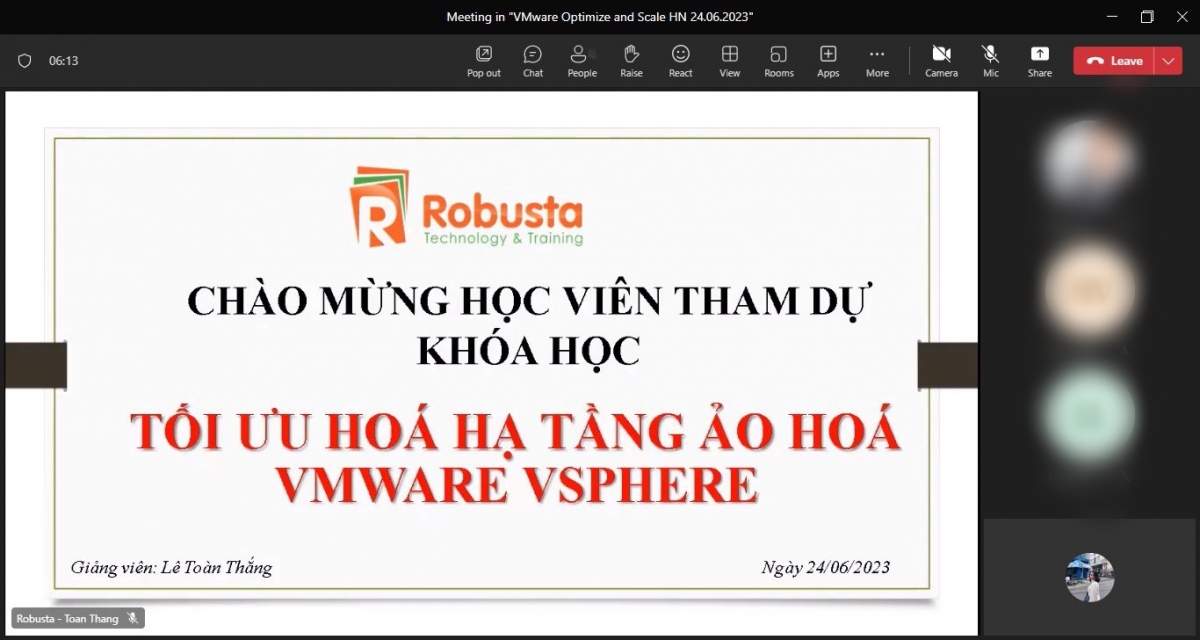The width and height of the screenshot is (1200, 640).
Task: Click 'Giảng viên: Lê Toàn Thắng' text
Action: 171,568
